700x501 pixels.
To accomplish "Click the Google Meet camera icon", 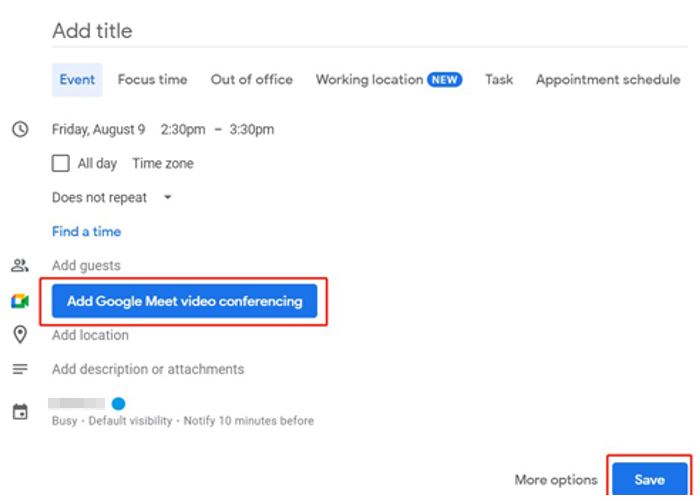I will pyautogui.click(x=20, y=301).
